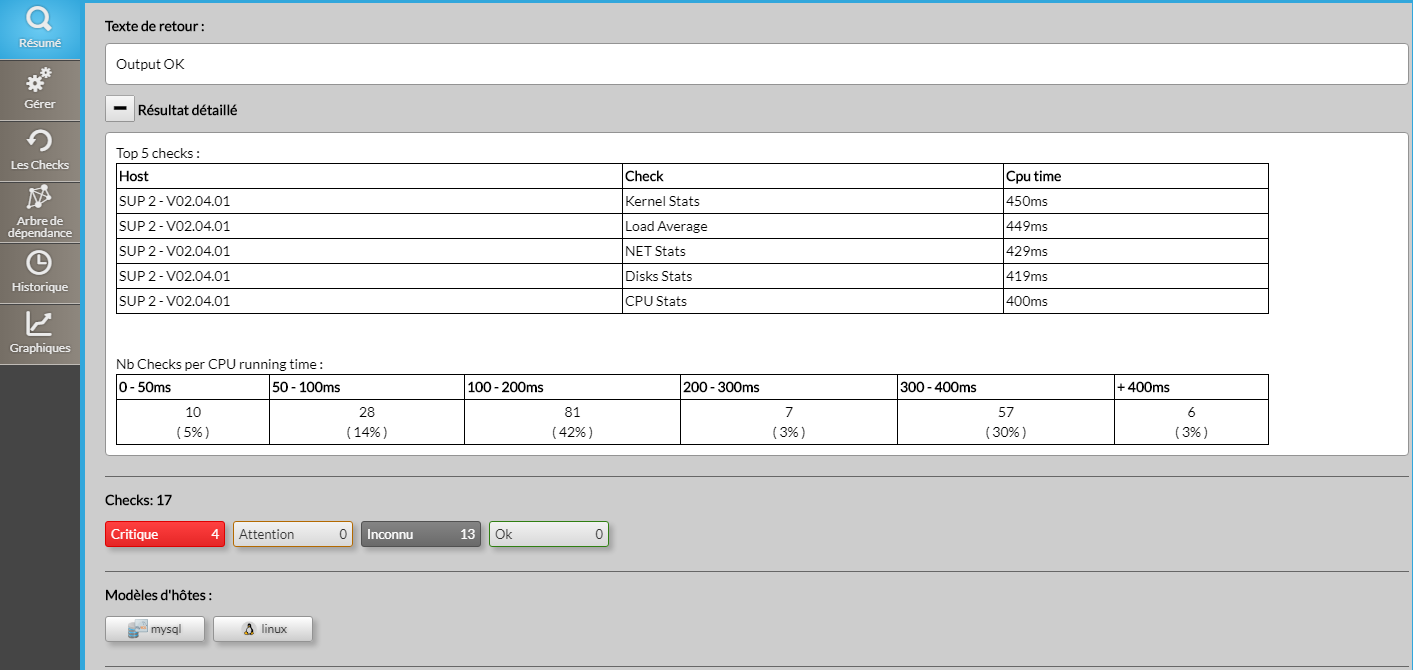Select the Output OK text field
The height and width of the screenshot is (670, 1413).
pyautogui.click(x=756, y=64)
